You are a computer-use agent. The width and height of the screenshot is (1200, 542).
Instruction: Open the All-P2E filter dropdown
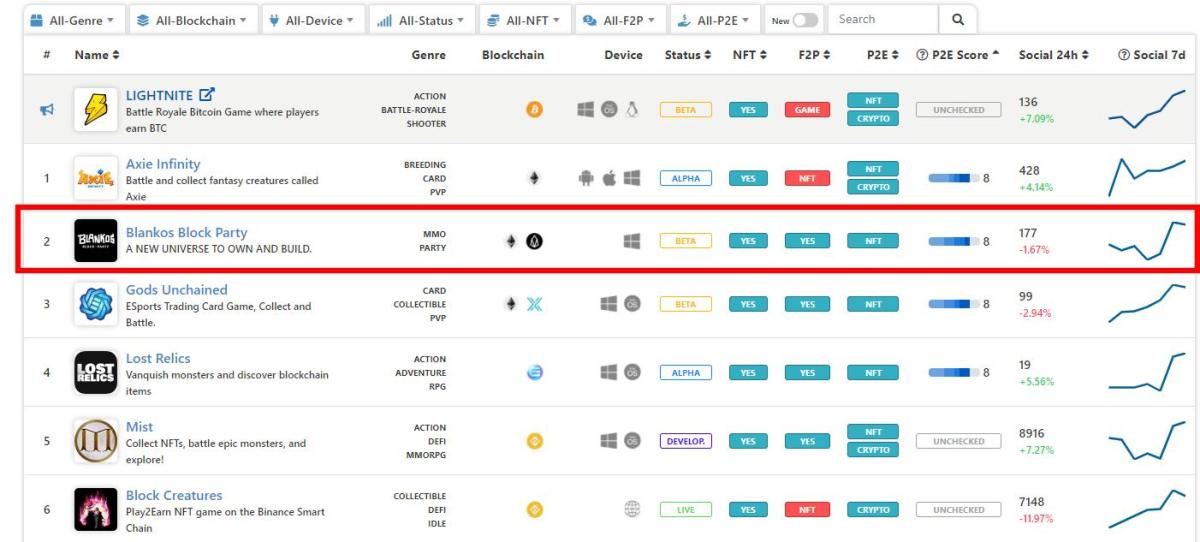click(x=713, y=20)
